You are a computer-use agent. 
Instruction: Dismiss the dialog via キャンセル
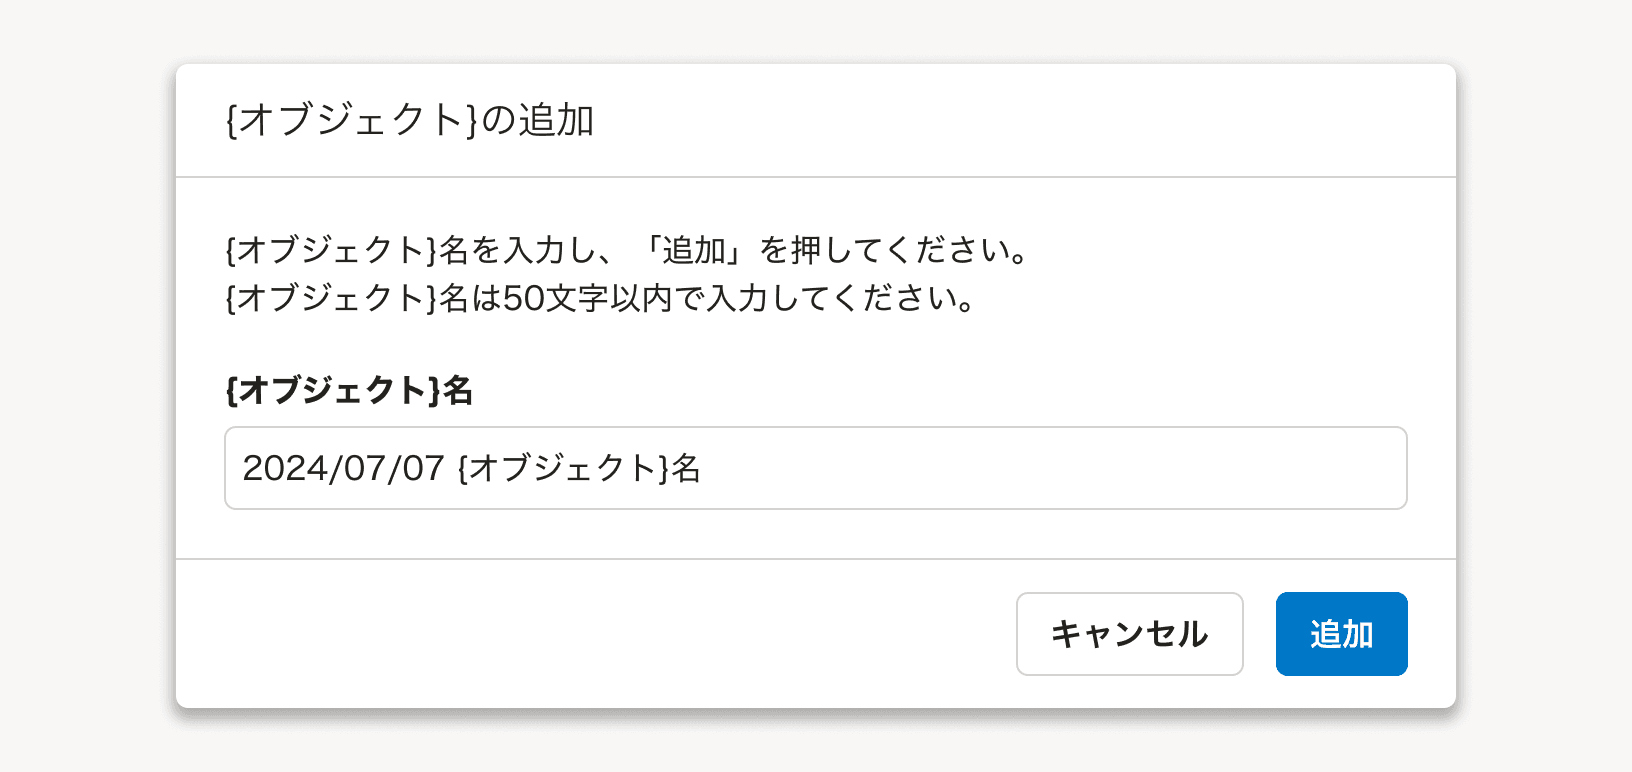(x=1129, y=633)
